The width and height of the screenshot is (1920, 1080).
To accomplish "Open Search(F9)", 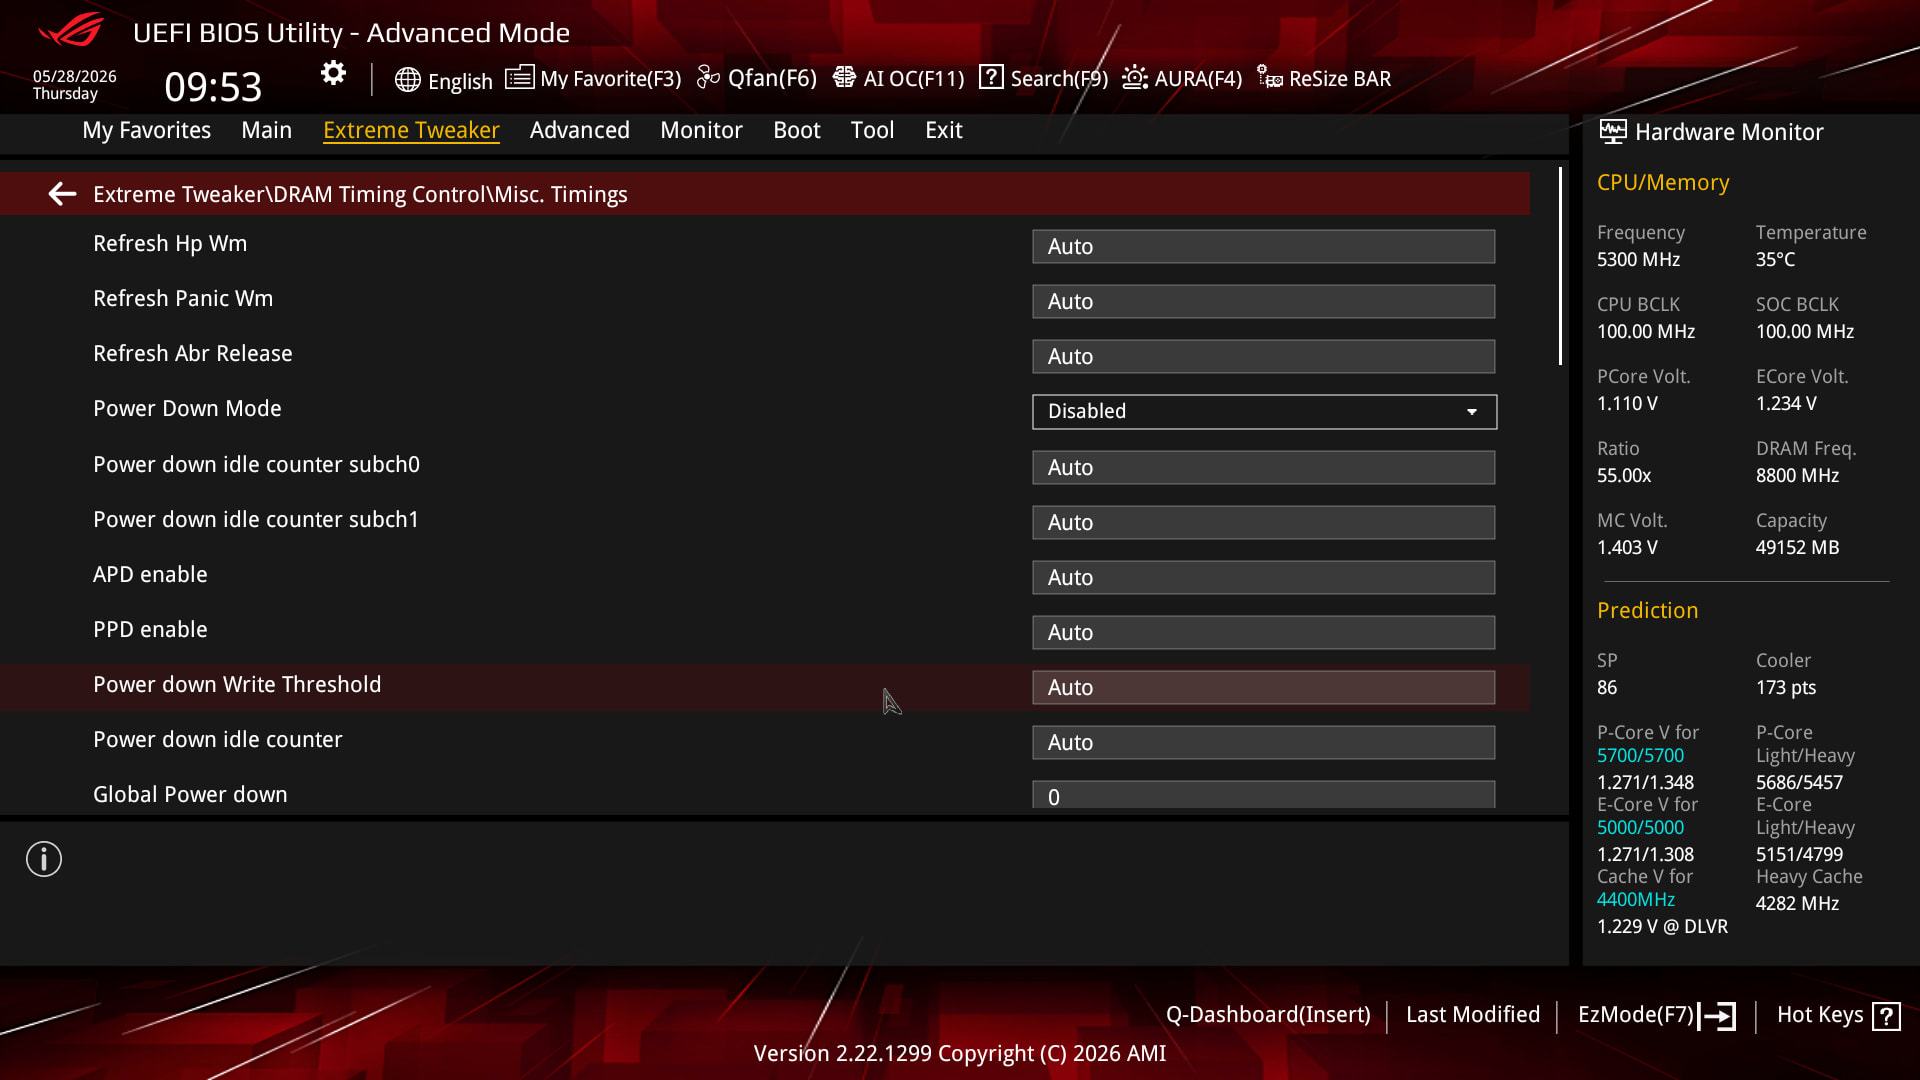I will click(x=1059, y=79).
